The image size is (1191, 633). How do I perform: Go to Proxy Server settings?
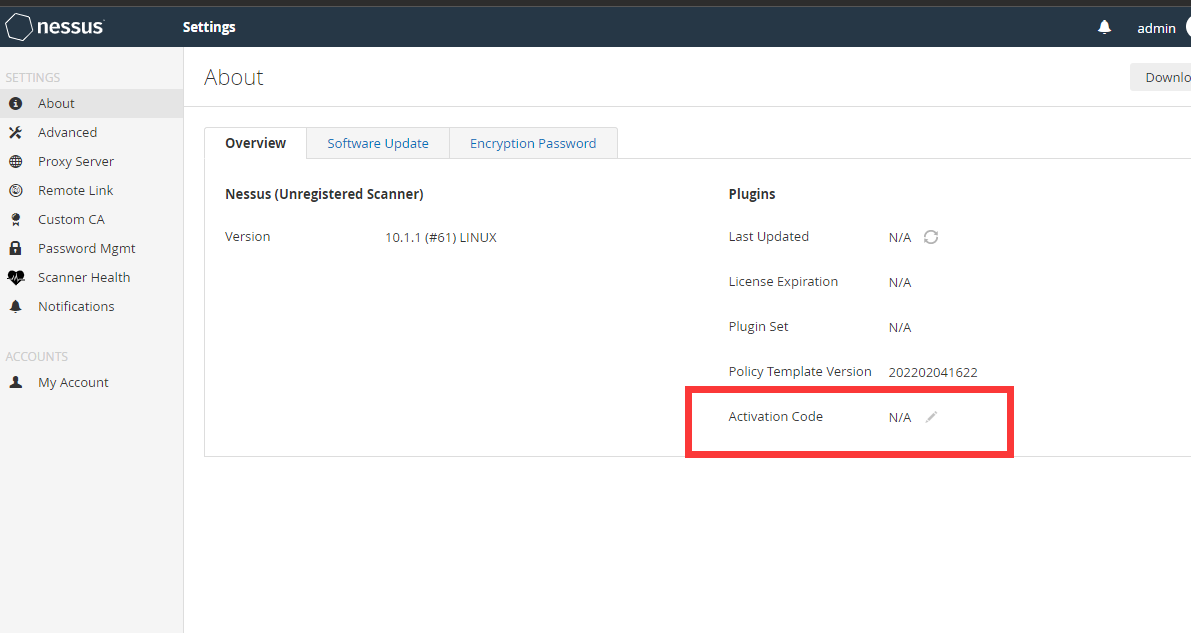point(91,161)
